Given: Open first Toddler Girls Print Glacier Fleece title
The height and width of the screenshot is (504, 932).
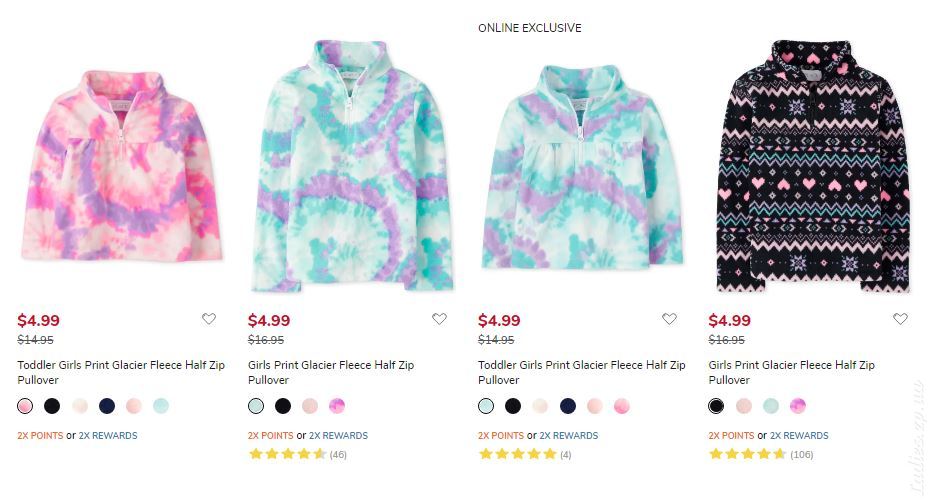Looking at the screenshot, I should coord(121,372).
